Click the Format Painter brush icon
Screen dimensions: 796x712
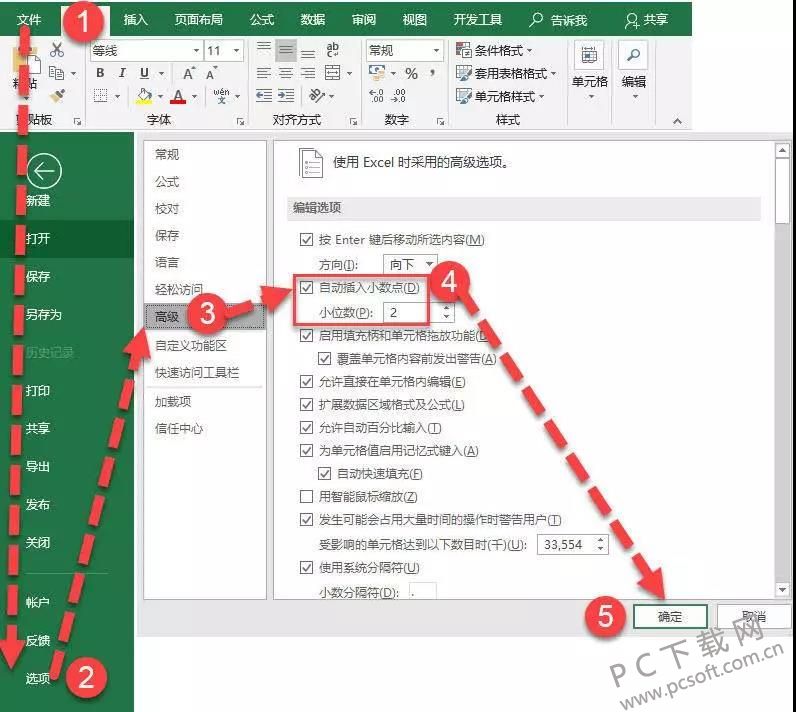(x=57, y=96)
